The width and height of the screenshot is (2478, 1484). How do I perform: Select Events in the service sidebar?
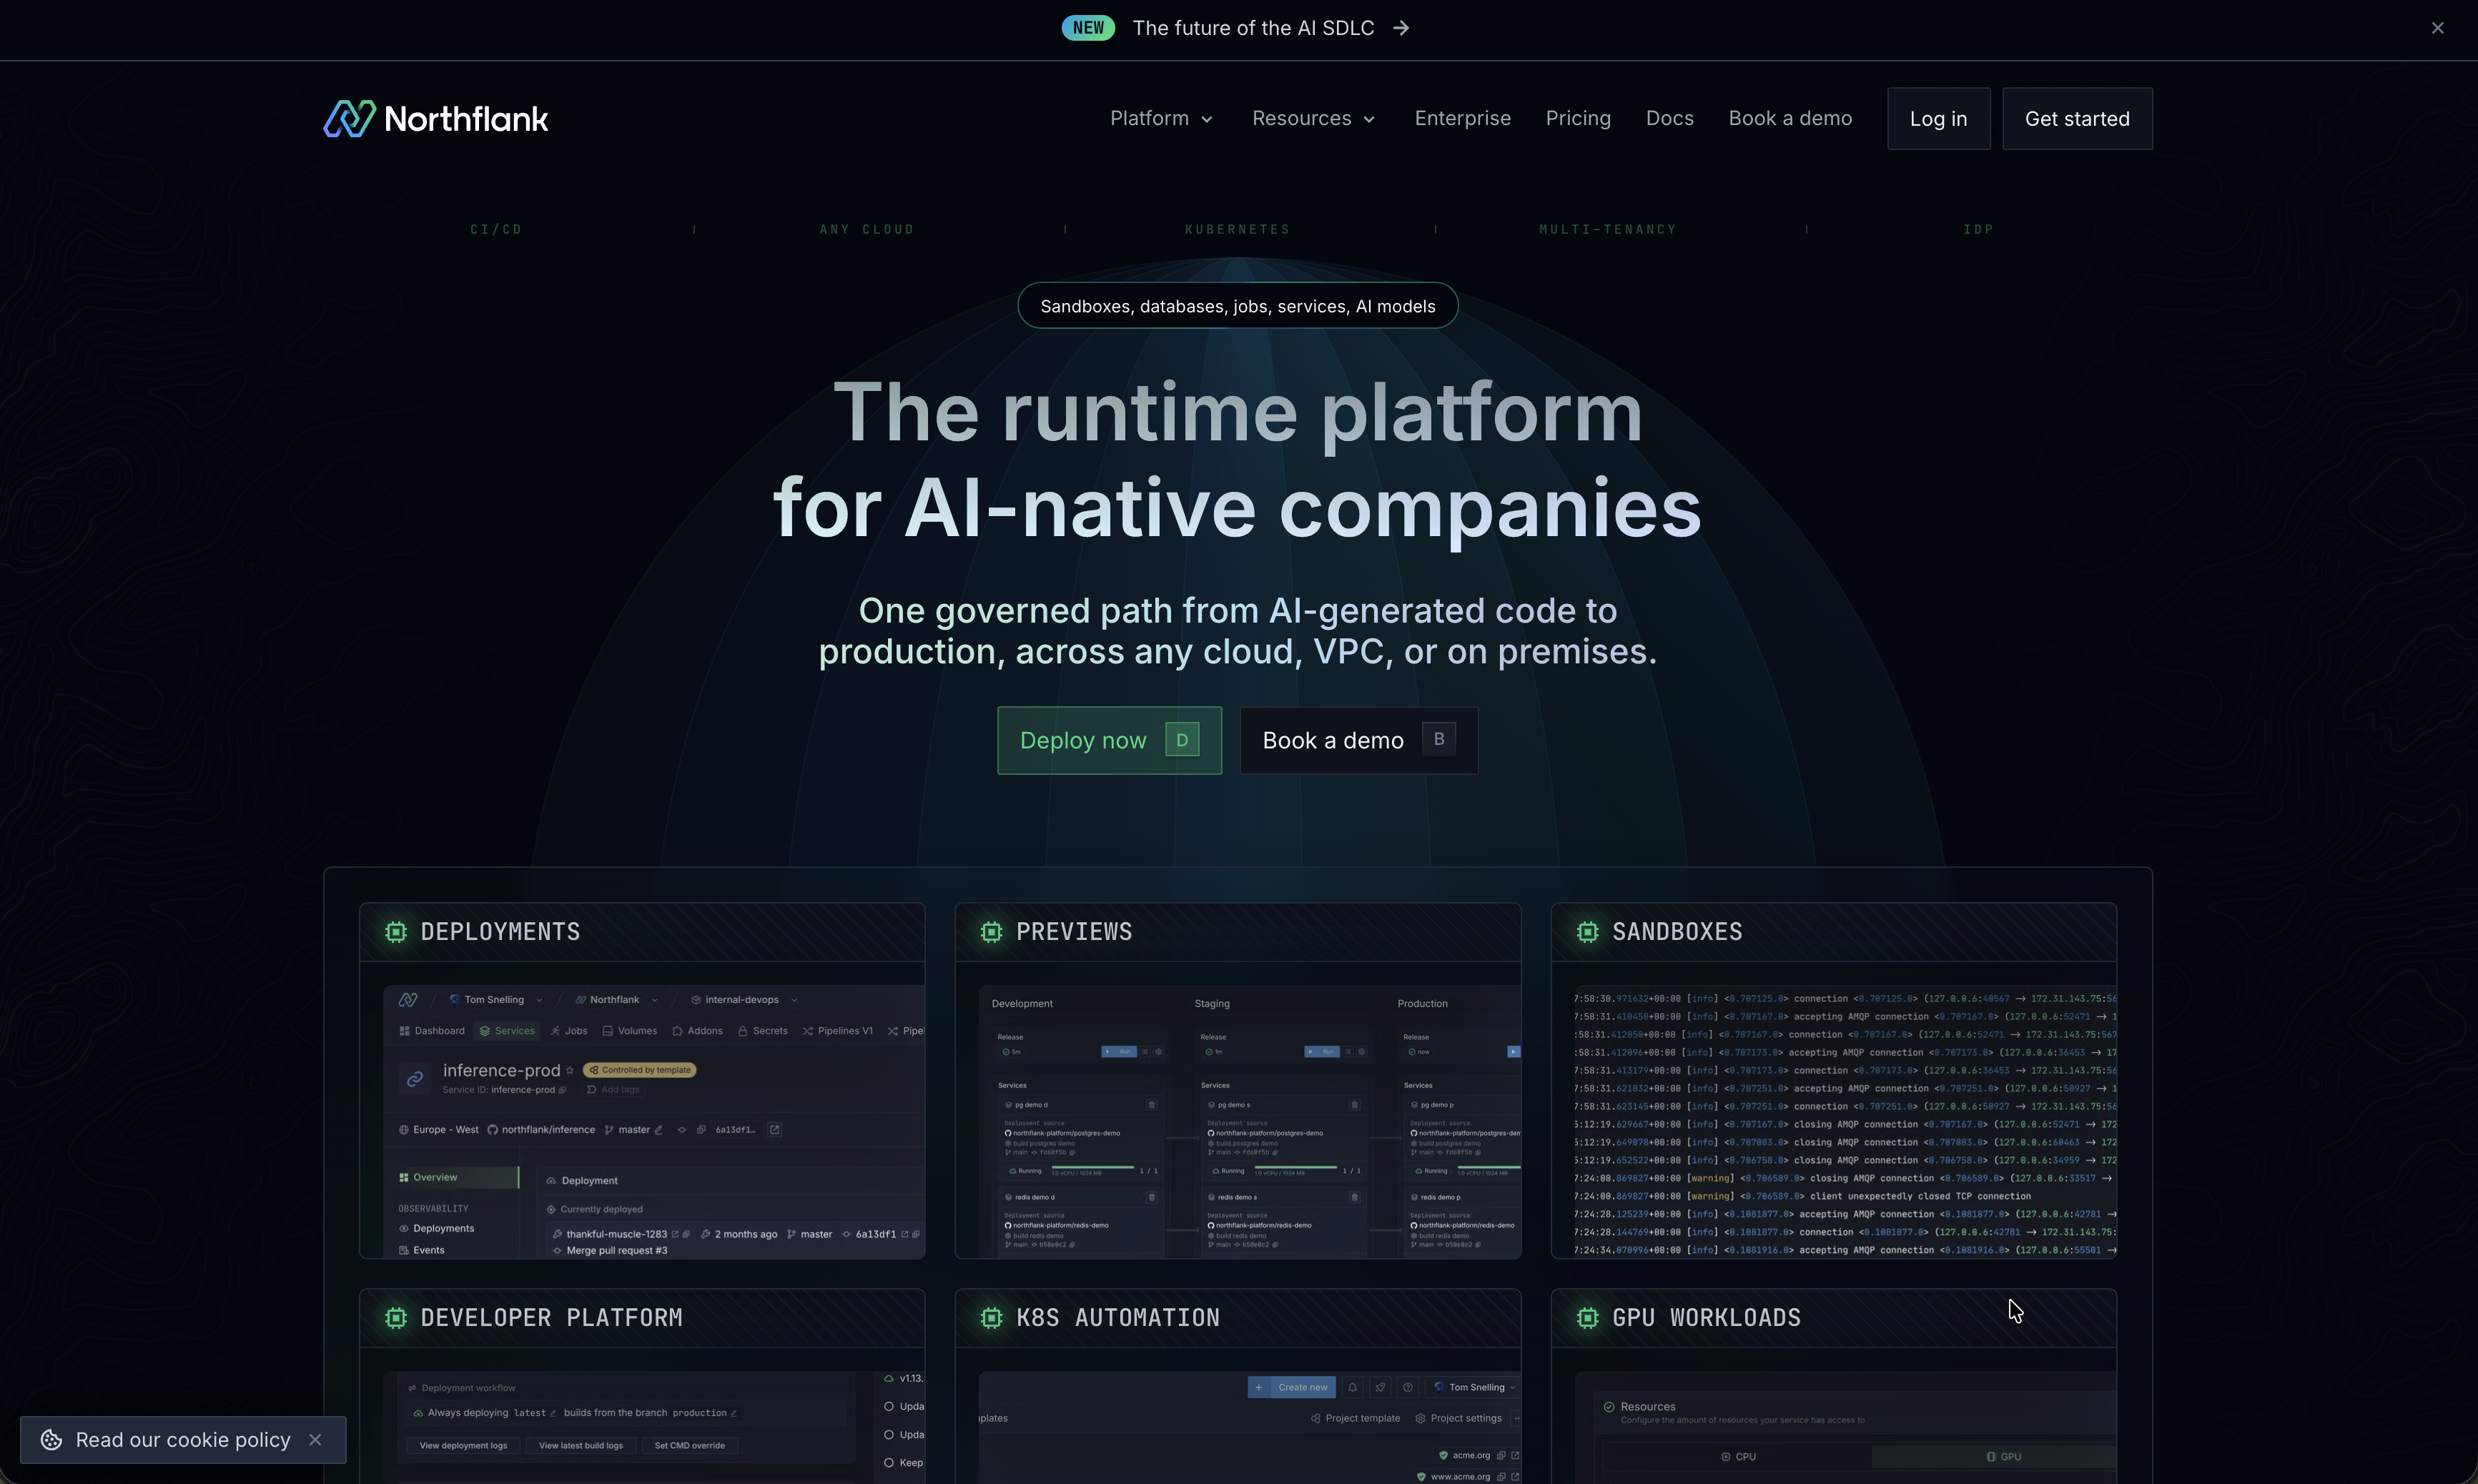[421, 1250]
